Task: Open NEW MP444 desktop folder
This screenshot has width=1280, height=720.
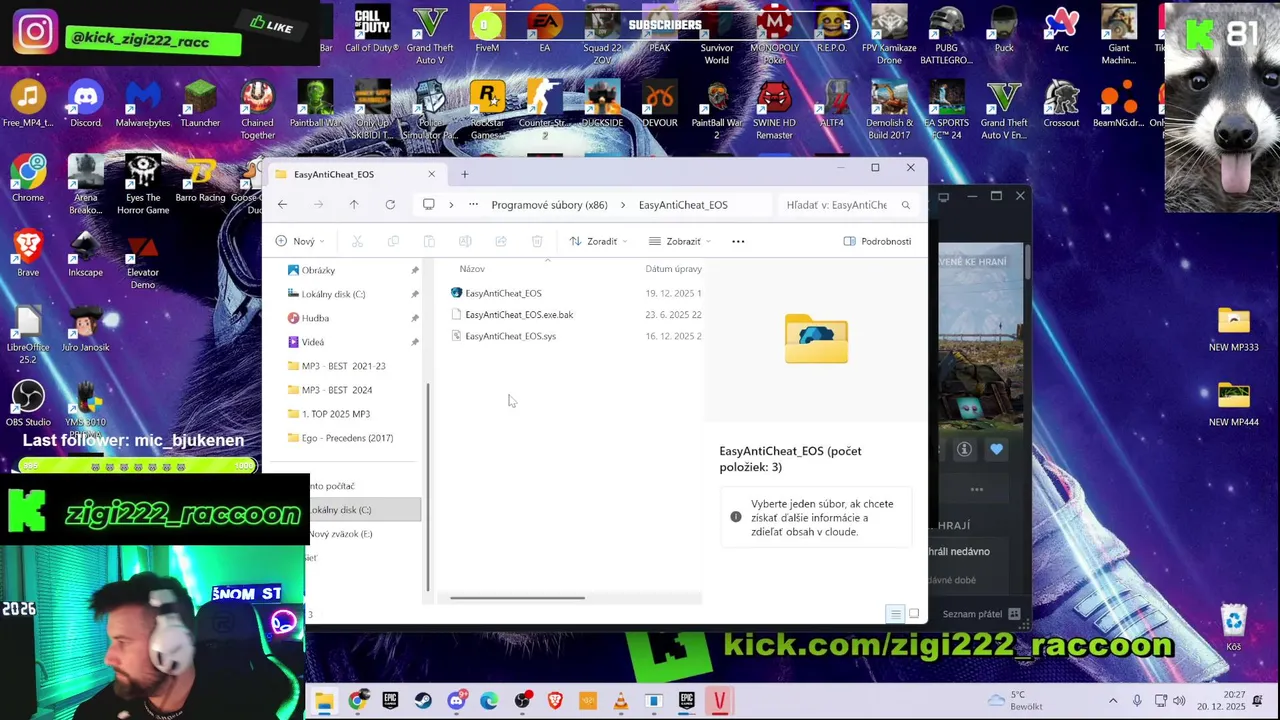Action: point(1234,403)
